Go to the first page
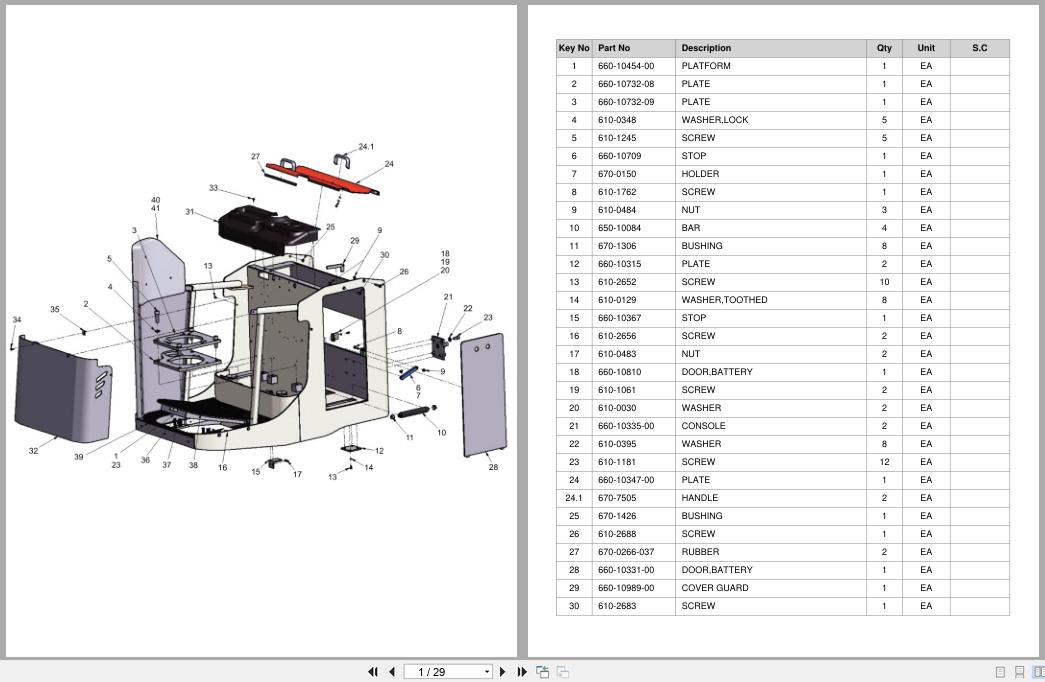Screen dimensions: 1045x682 pyautogui.click(x=373, y=672)
